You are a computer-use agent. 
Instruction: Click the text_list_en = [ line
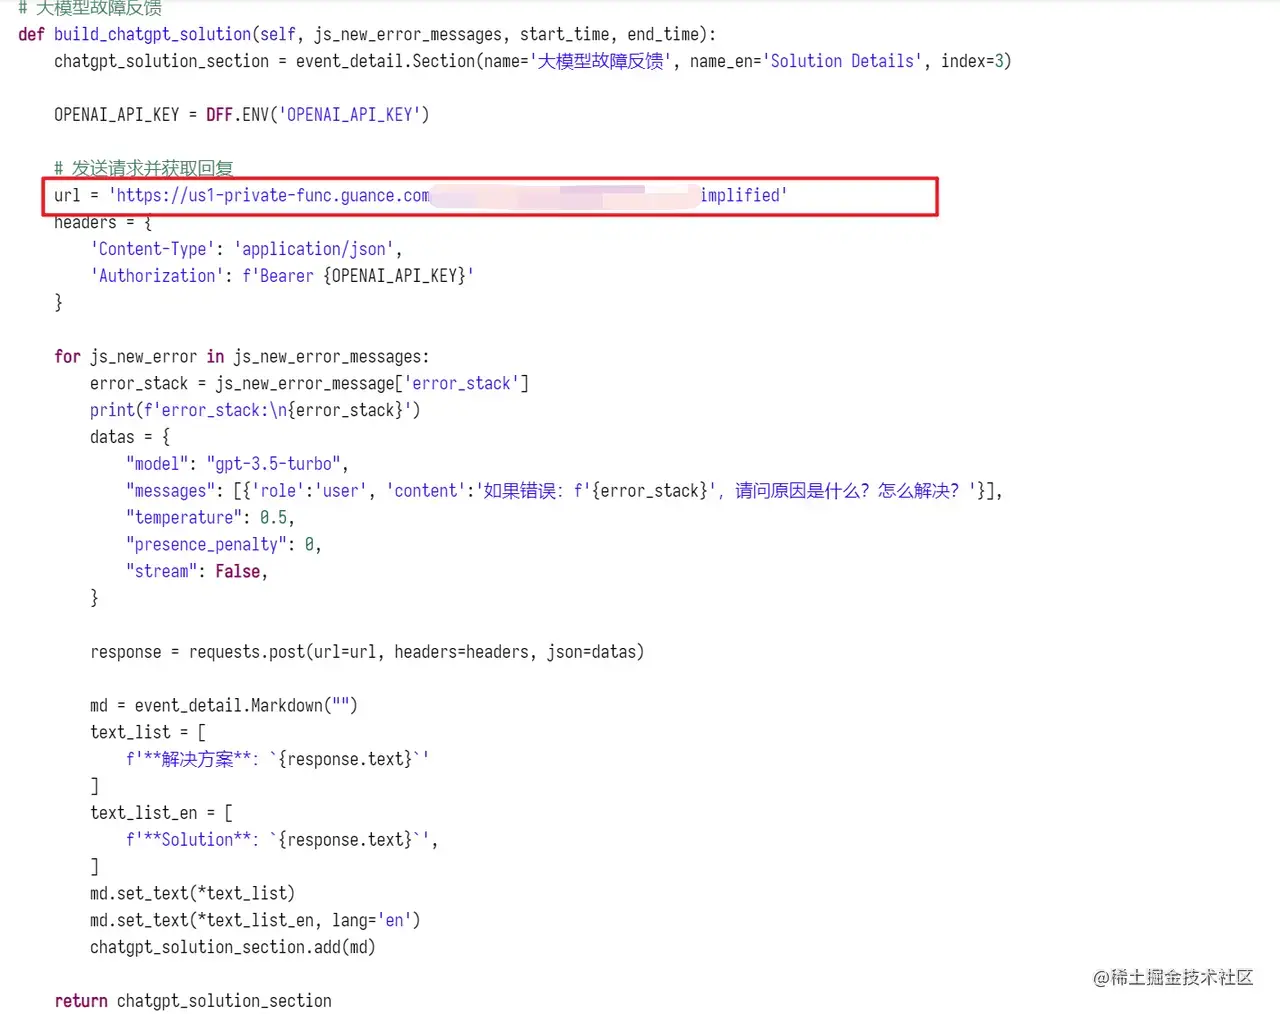point(161,813)
